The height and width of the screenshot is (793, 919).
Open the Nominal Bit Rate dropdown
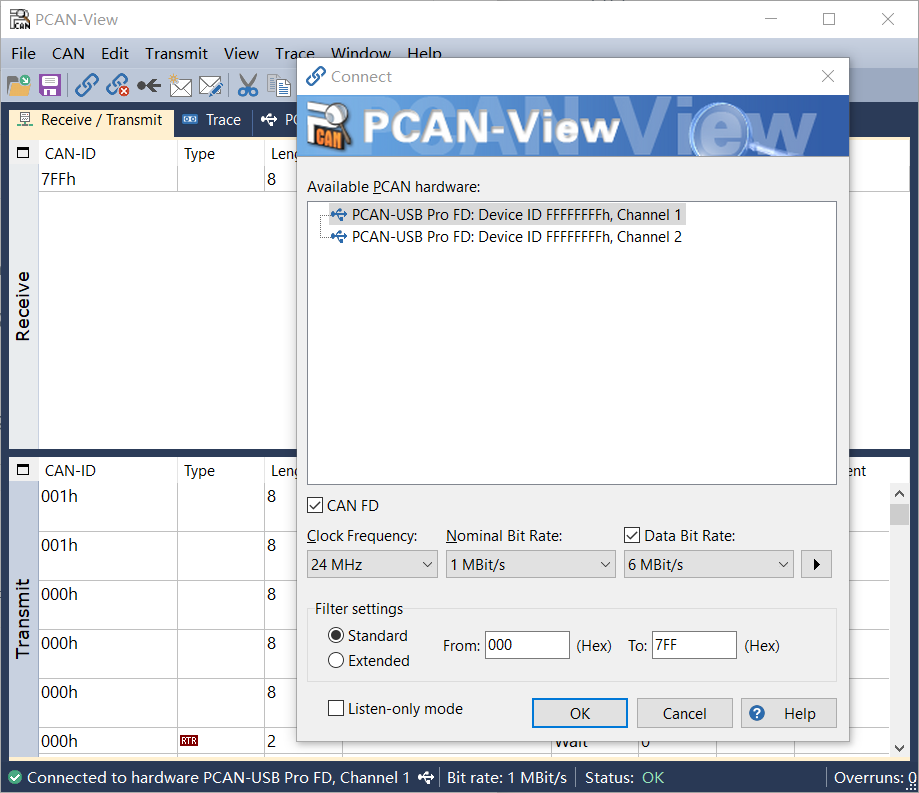click(x=530, y=564)
